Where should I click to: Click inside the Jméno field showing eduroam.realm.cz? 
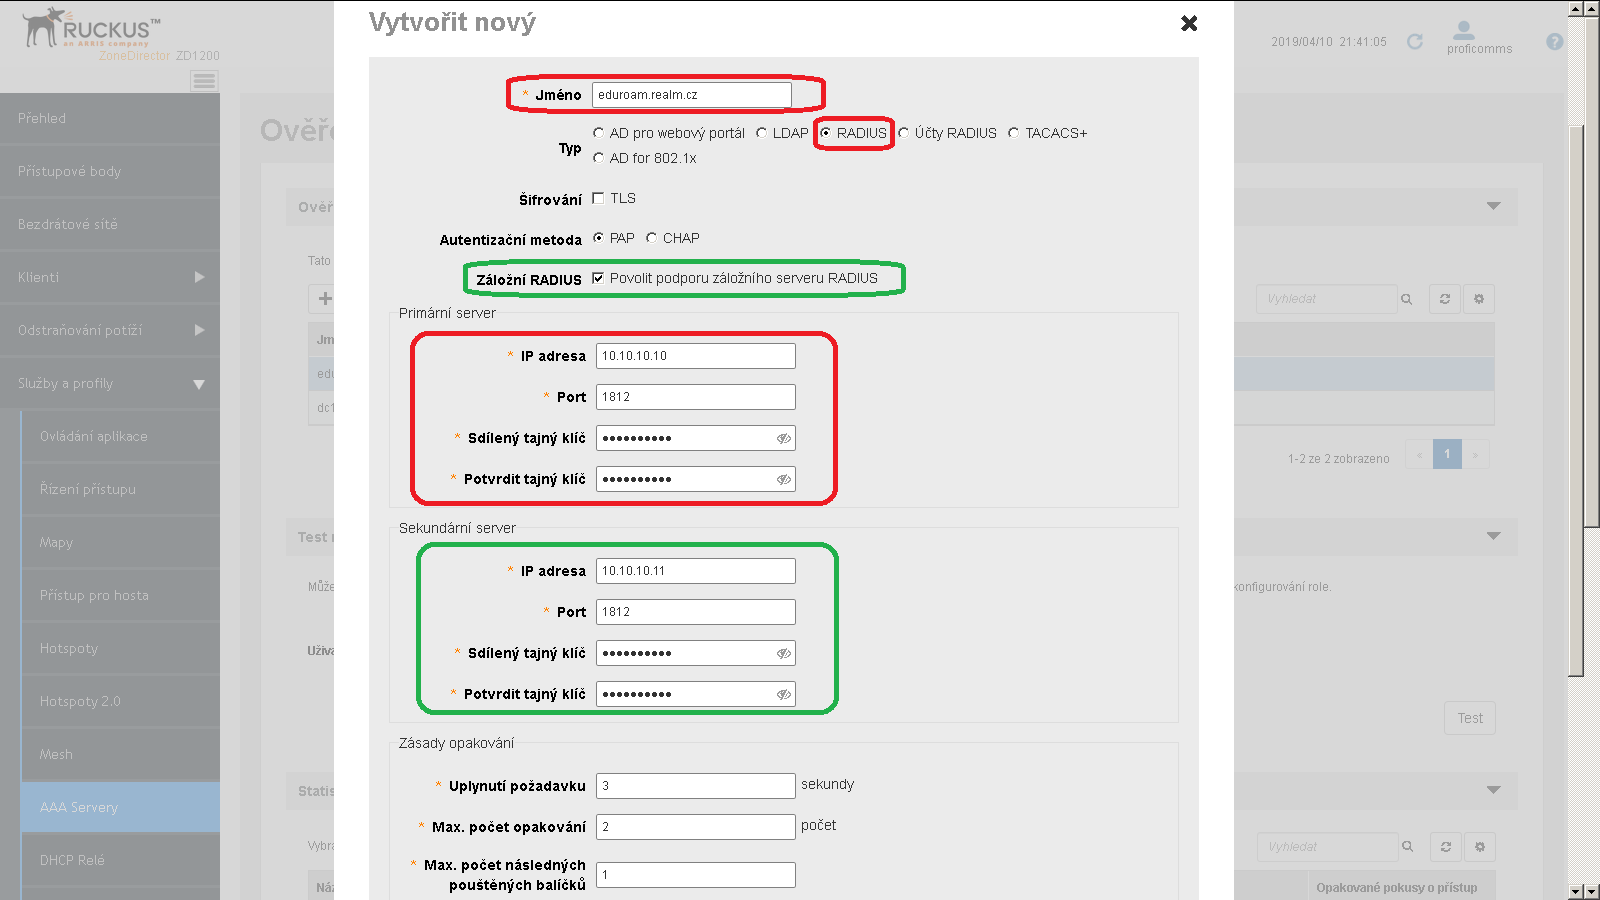(x=690, y=94)
